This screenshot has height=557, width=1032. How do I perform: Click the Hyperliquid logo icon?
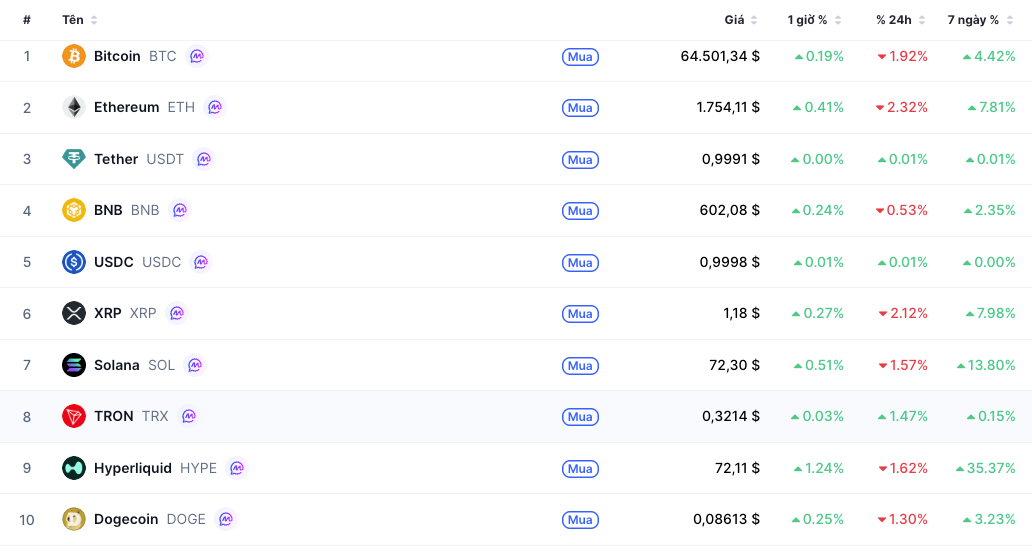click(74, 468)
